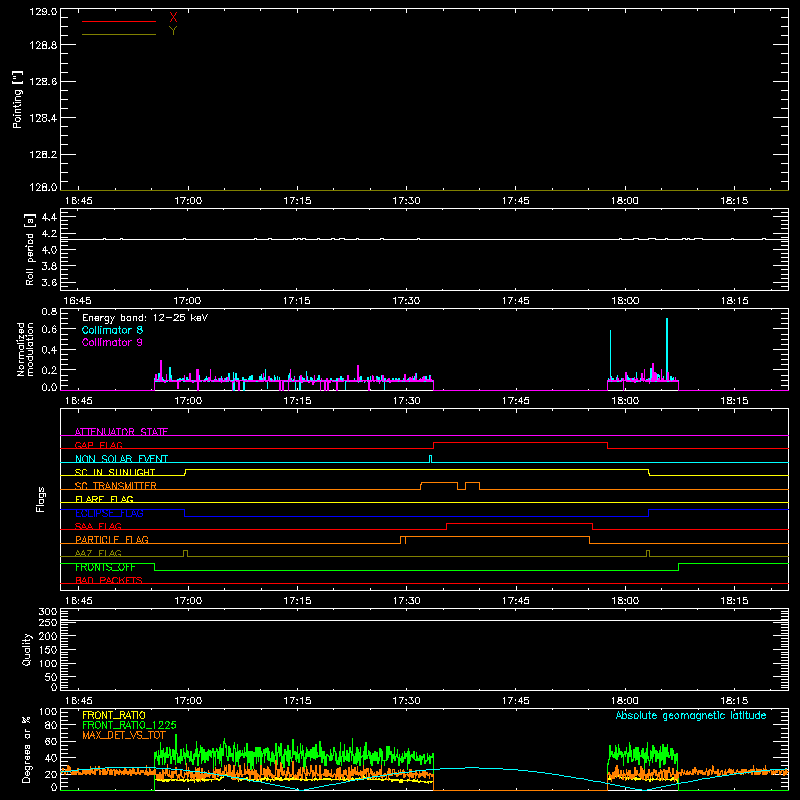Image resolution: width=800 pixels, height=800 pixels.
Task: Click the 'Normalized modulation' axis title
Action: (25, 349)
